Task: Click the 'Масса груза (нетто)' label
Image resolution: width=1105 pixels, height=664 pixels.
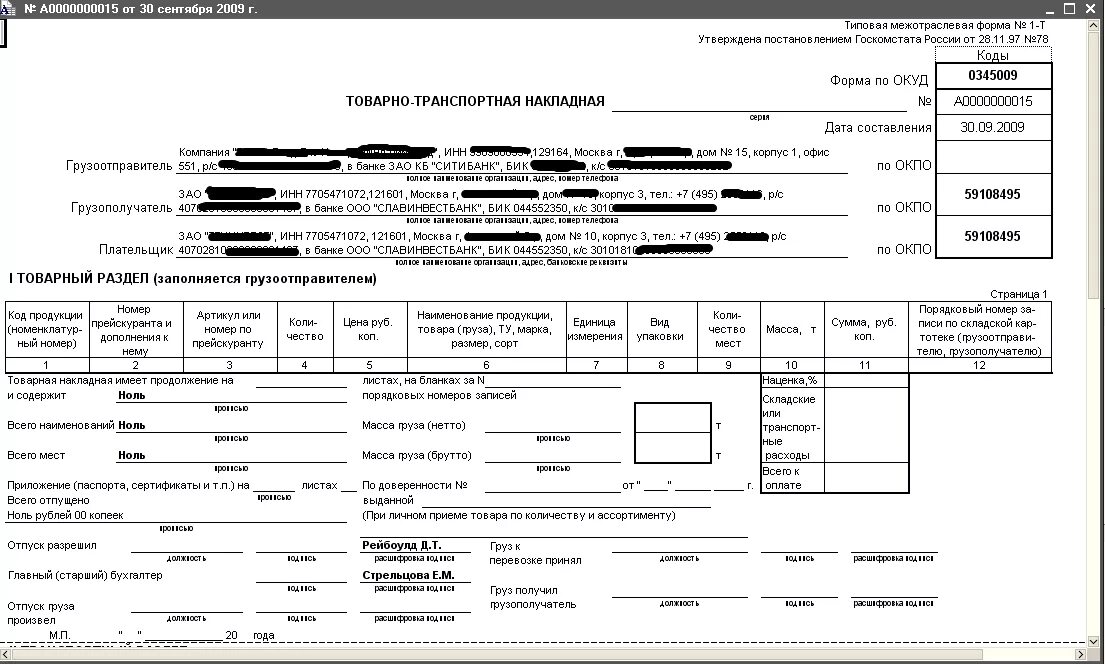Action: pos(414,426)
